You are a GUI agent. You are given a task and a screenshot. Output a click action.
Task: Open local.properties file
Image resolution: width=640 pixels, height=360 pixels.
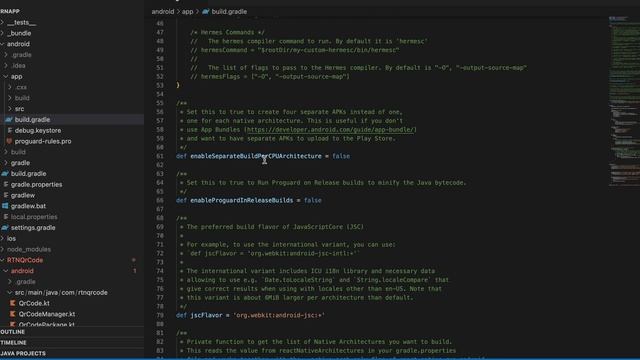pos(34,217)
